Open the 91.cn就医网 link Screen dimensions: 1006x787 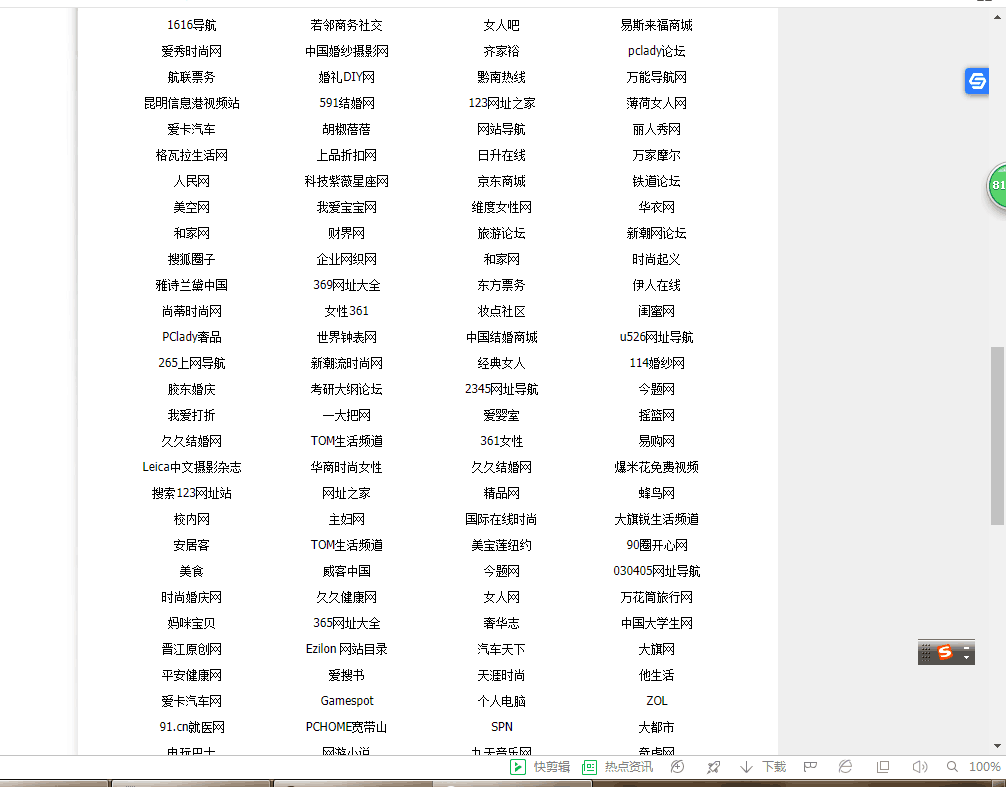191,727
